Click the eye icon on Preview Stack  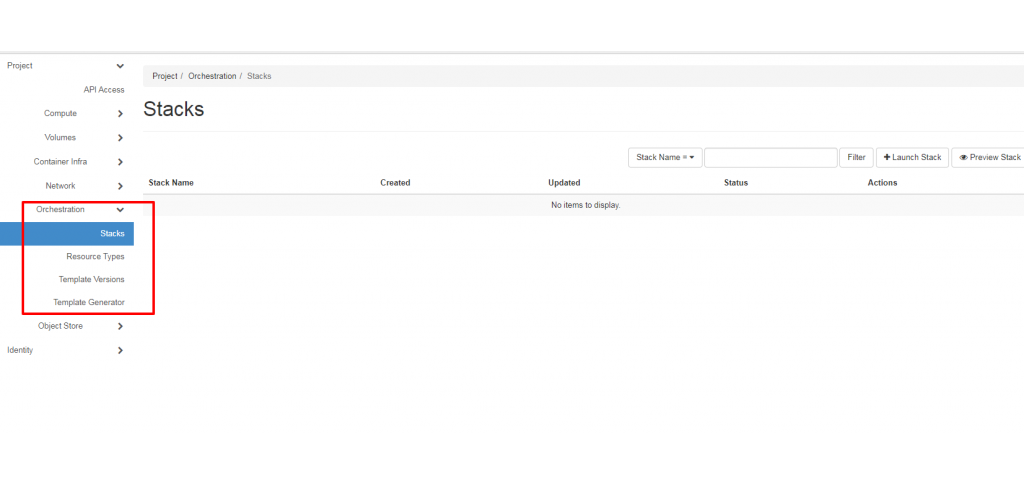pos(963,158)
